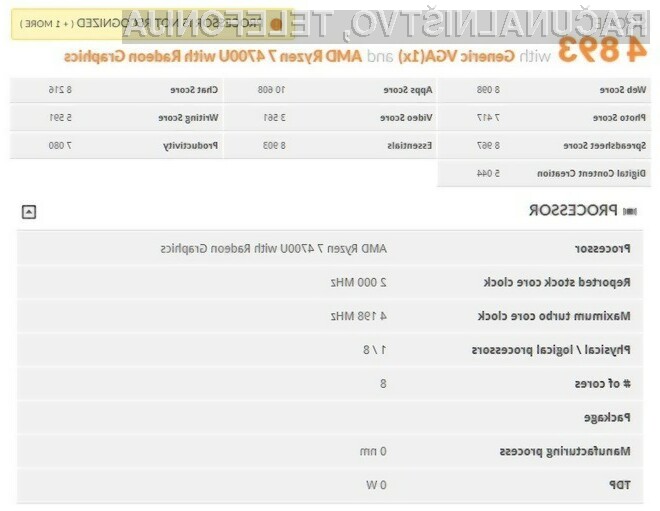Select the Web Score value 8 098
This screenshot has height=511, width=660.
488,90
